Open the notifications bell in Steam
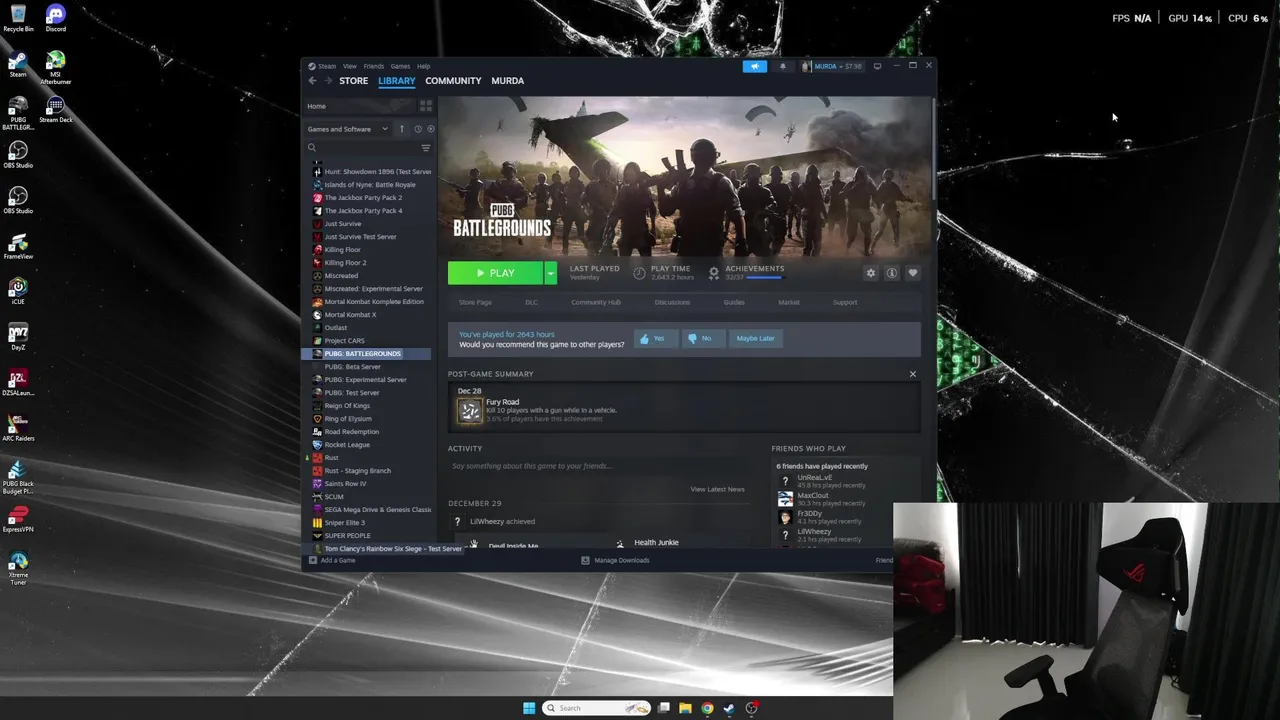 782,66
